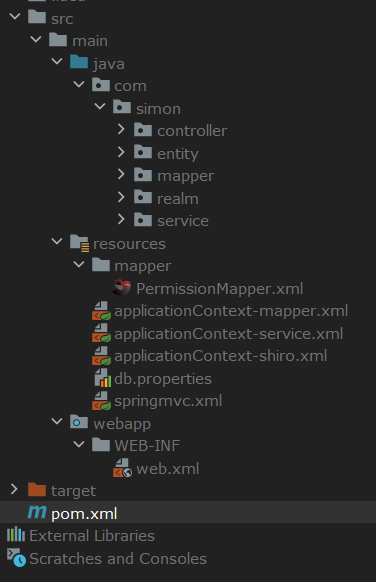Click the orange target folder icon
The height and width of the screenshot is (582, 376).
click(x=37, y=490)
